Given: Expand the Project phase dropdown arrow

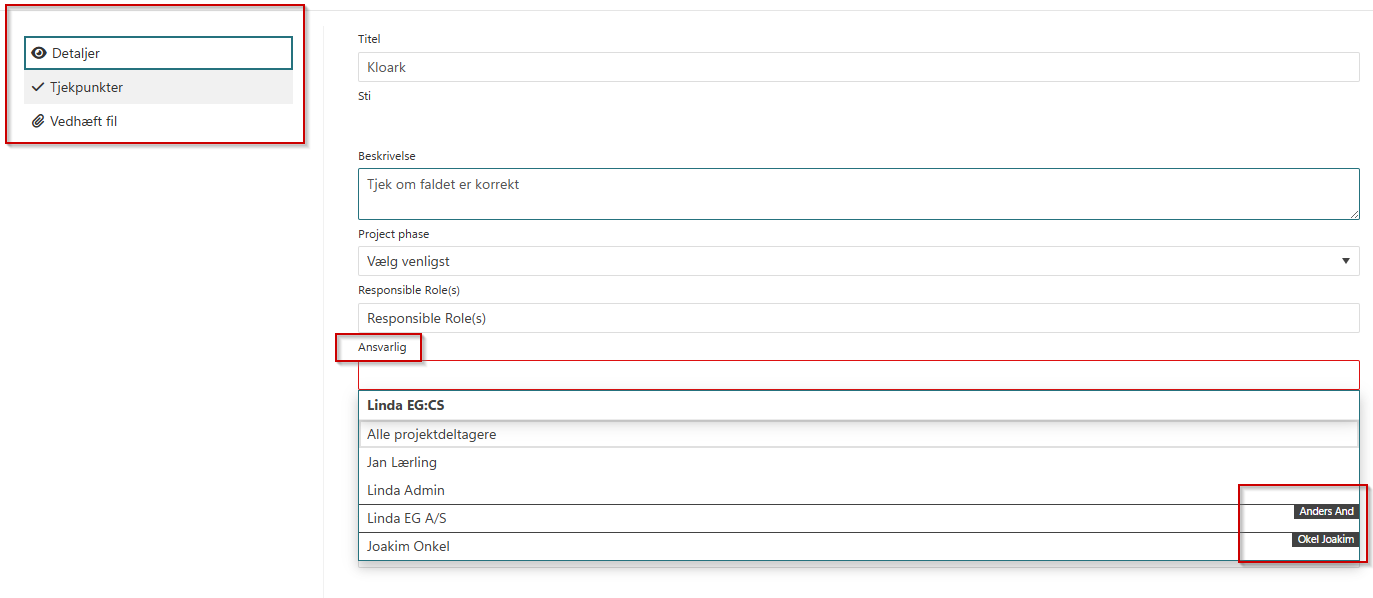Looking at the screenshot, I should tap(1344, 261).
